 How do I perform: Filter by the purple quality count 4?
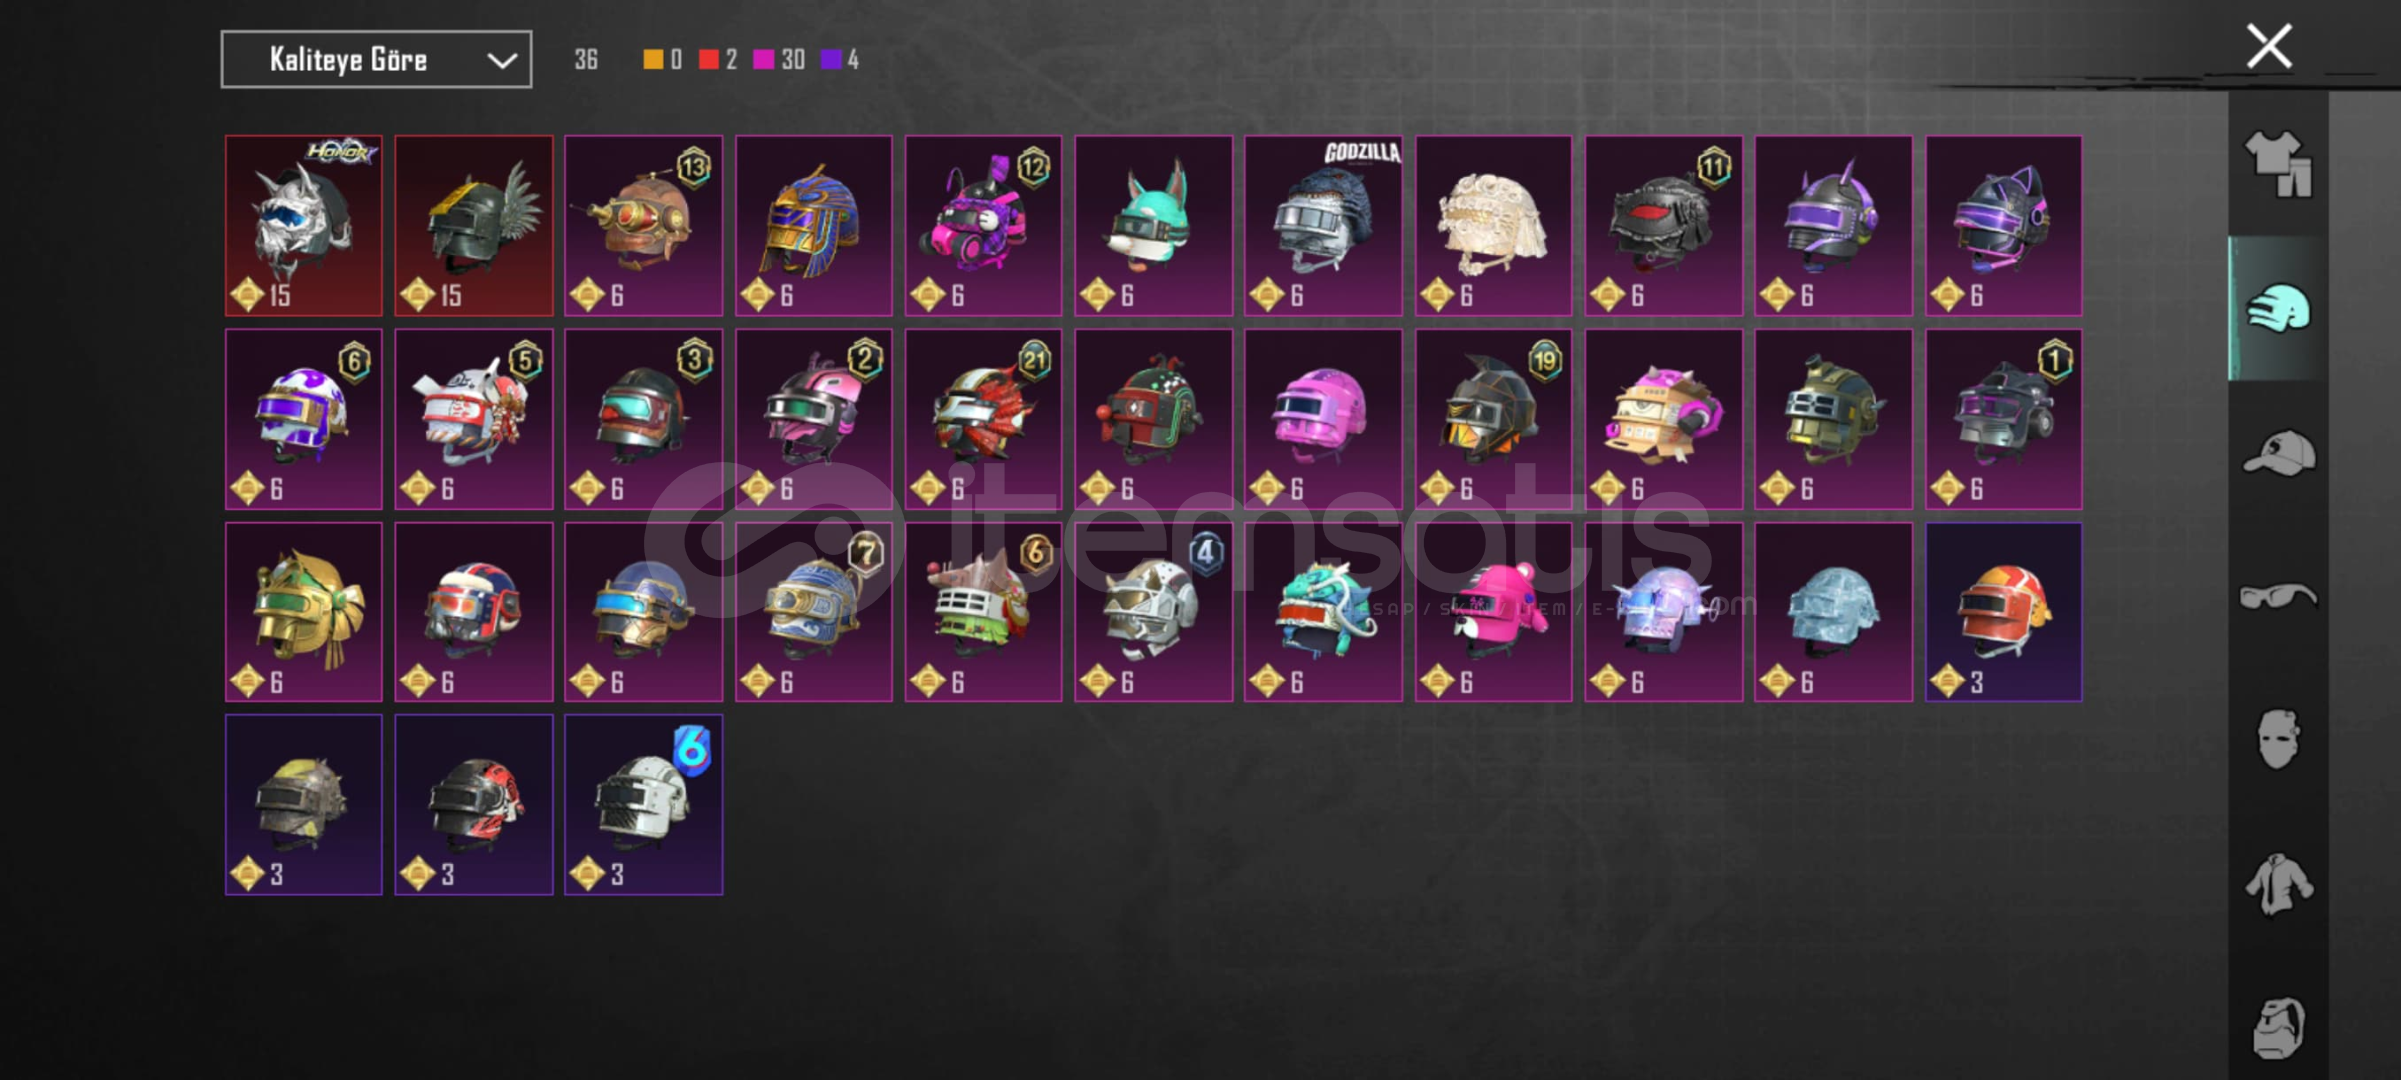[x=840, y=60]
